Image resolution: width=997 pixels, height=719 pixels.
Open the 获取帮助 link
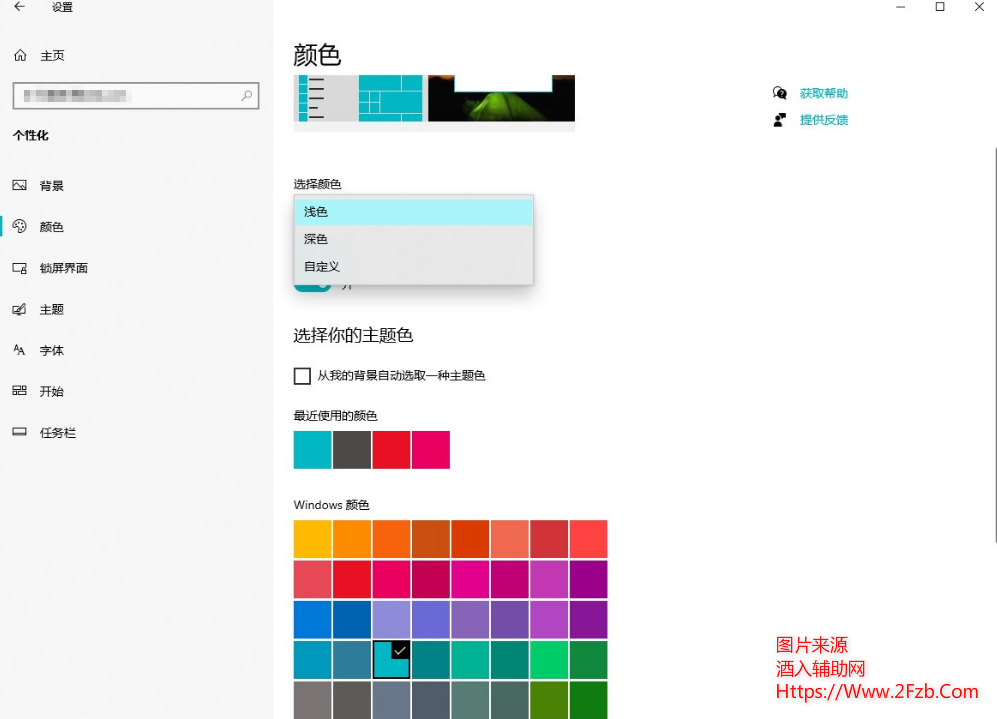click(823, 93)
